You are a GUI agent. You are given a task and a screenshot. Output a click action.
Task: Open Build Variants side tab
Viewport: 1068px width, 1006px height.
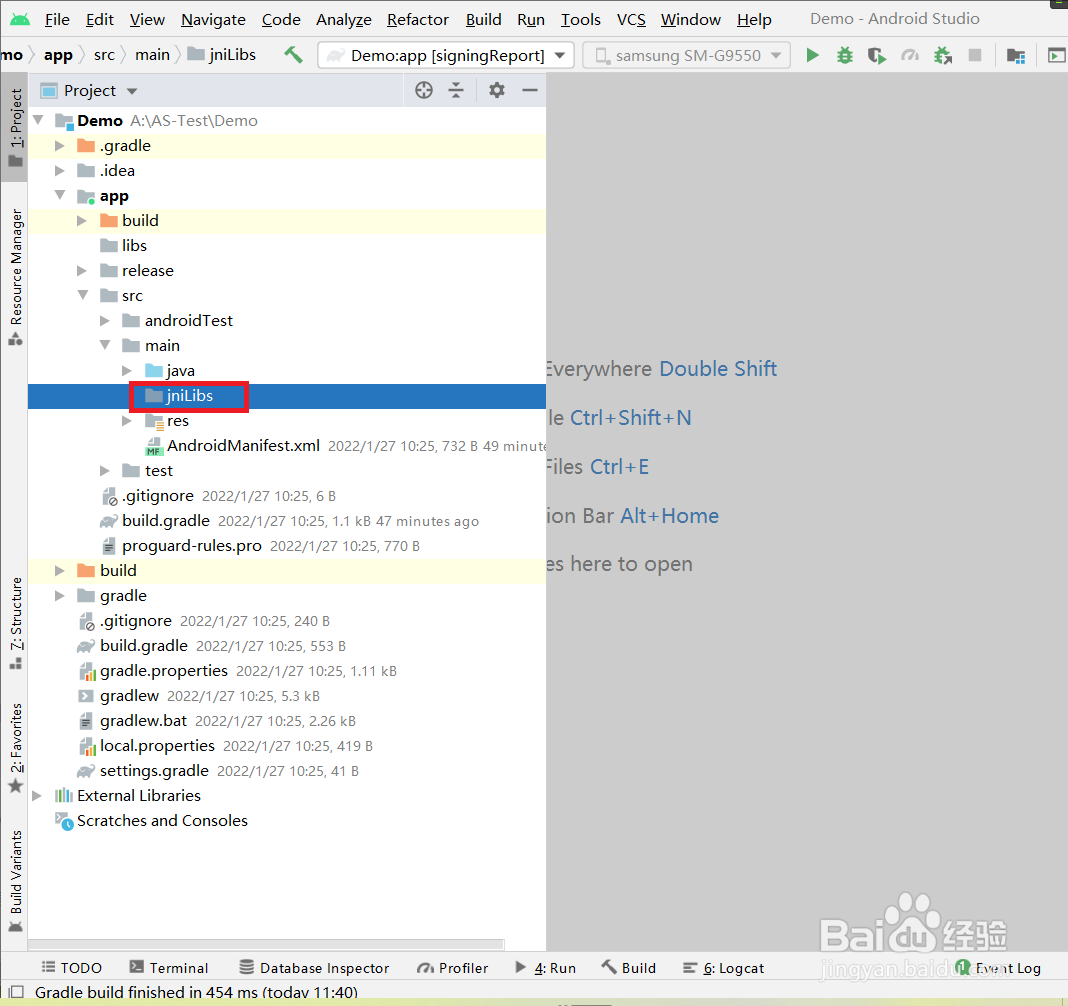pyautogui.click(x=16, y=881)
